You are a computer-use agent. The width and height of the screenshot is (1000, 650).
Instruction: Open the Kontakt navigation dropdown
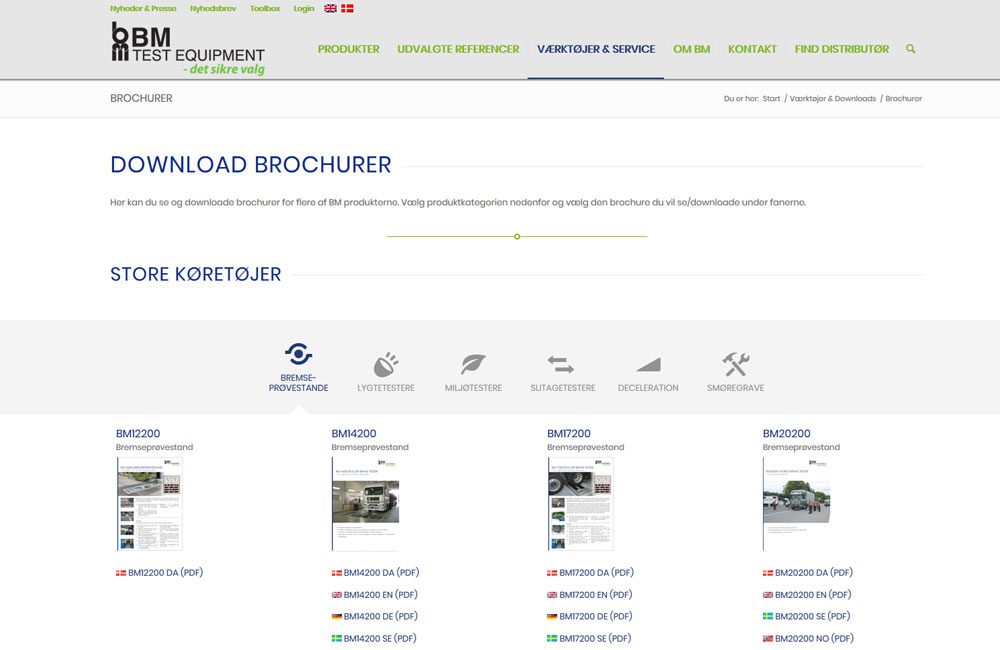point(752,48)
